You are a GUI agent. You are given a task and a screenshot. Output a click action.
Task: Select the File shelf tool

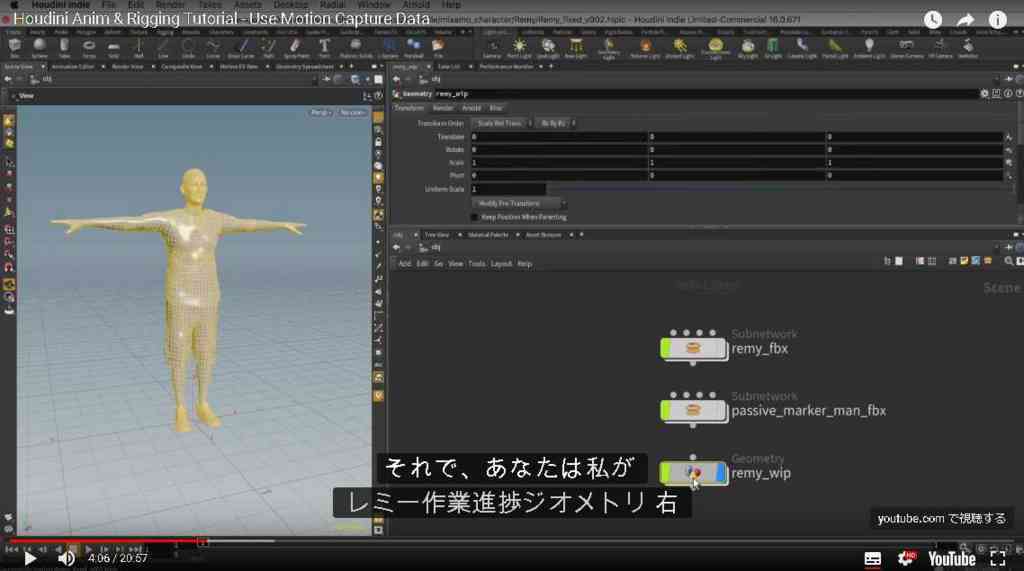point(438,47)
